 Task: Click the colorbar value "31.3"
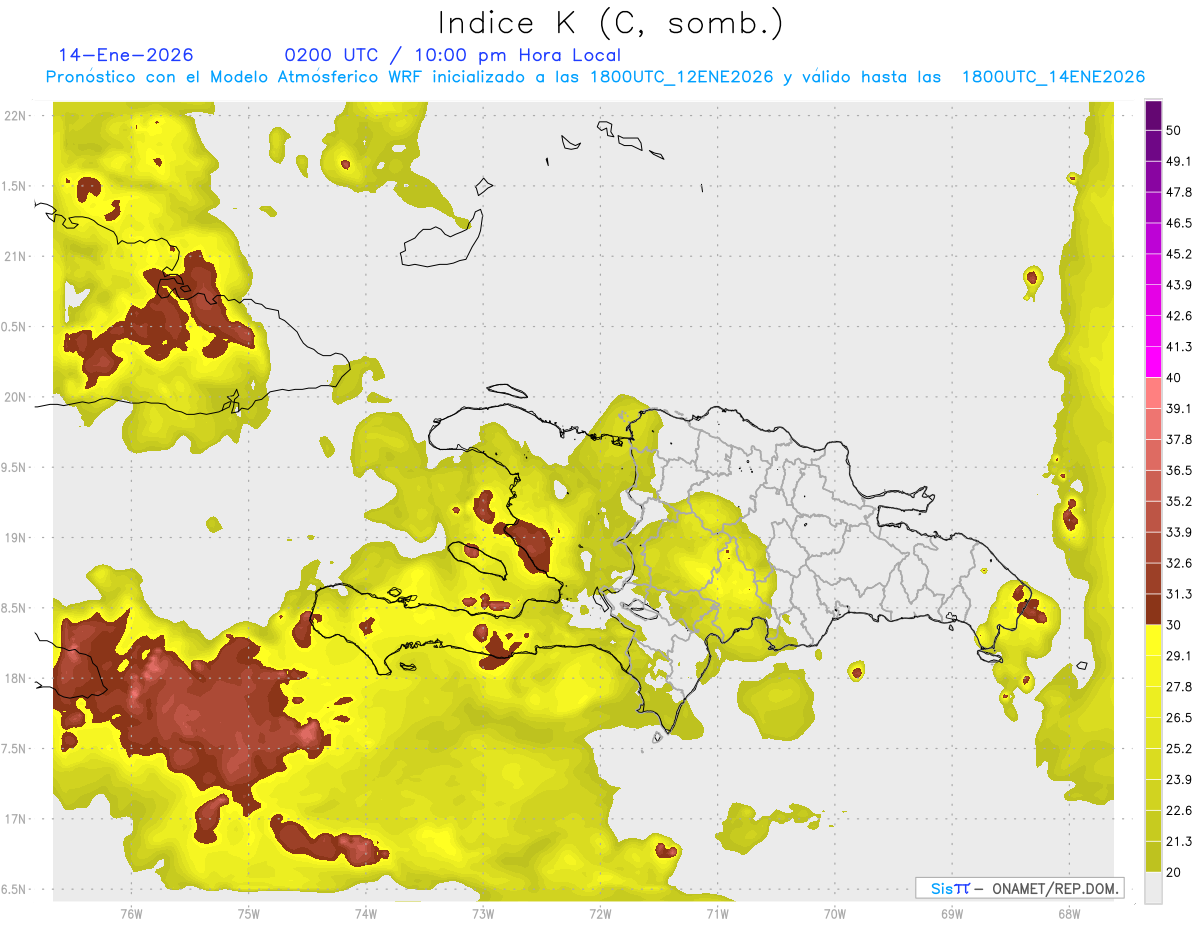[x=1179, y=594]
